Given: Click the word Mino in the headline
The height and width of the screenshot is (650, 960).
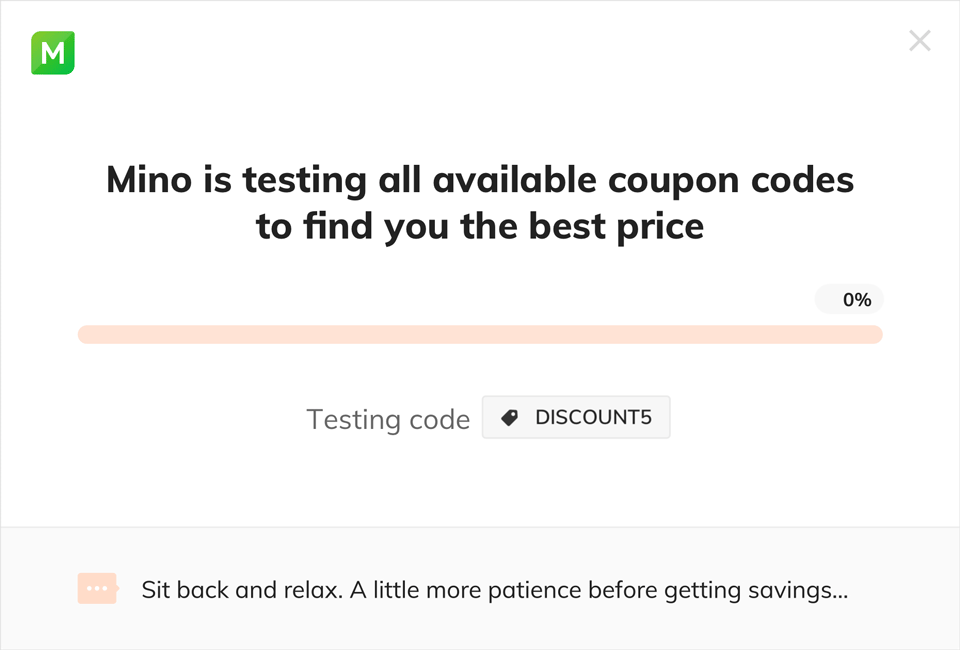Looking at the screenshot, I should click(146, 180).
